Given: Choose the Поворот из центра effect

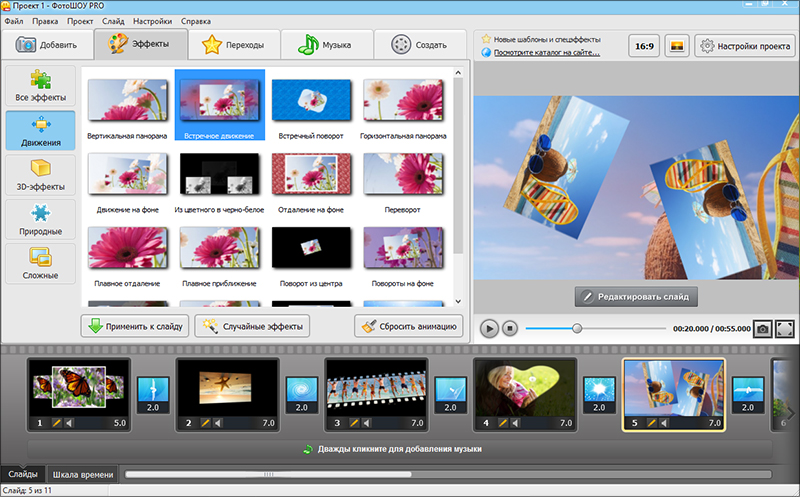Looking at the screenshot, I should (x=311, y=248).
